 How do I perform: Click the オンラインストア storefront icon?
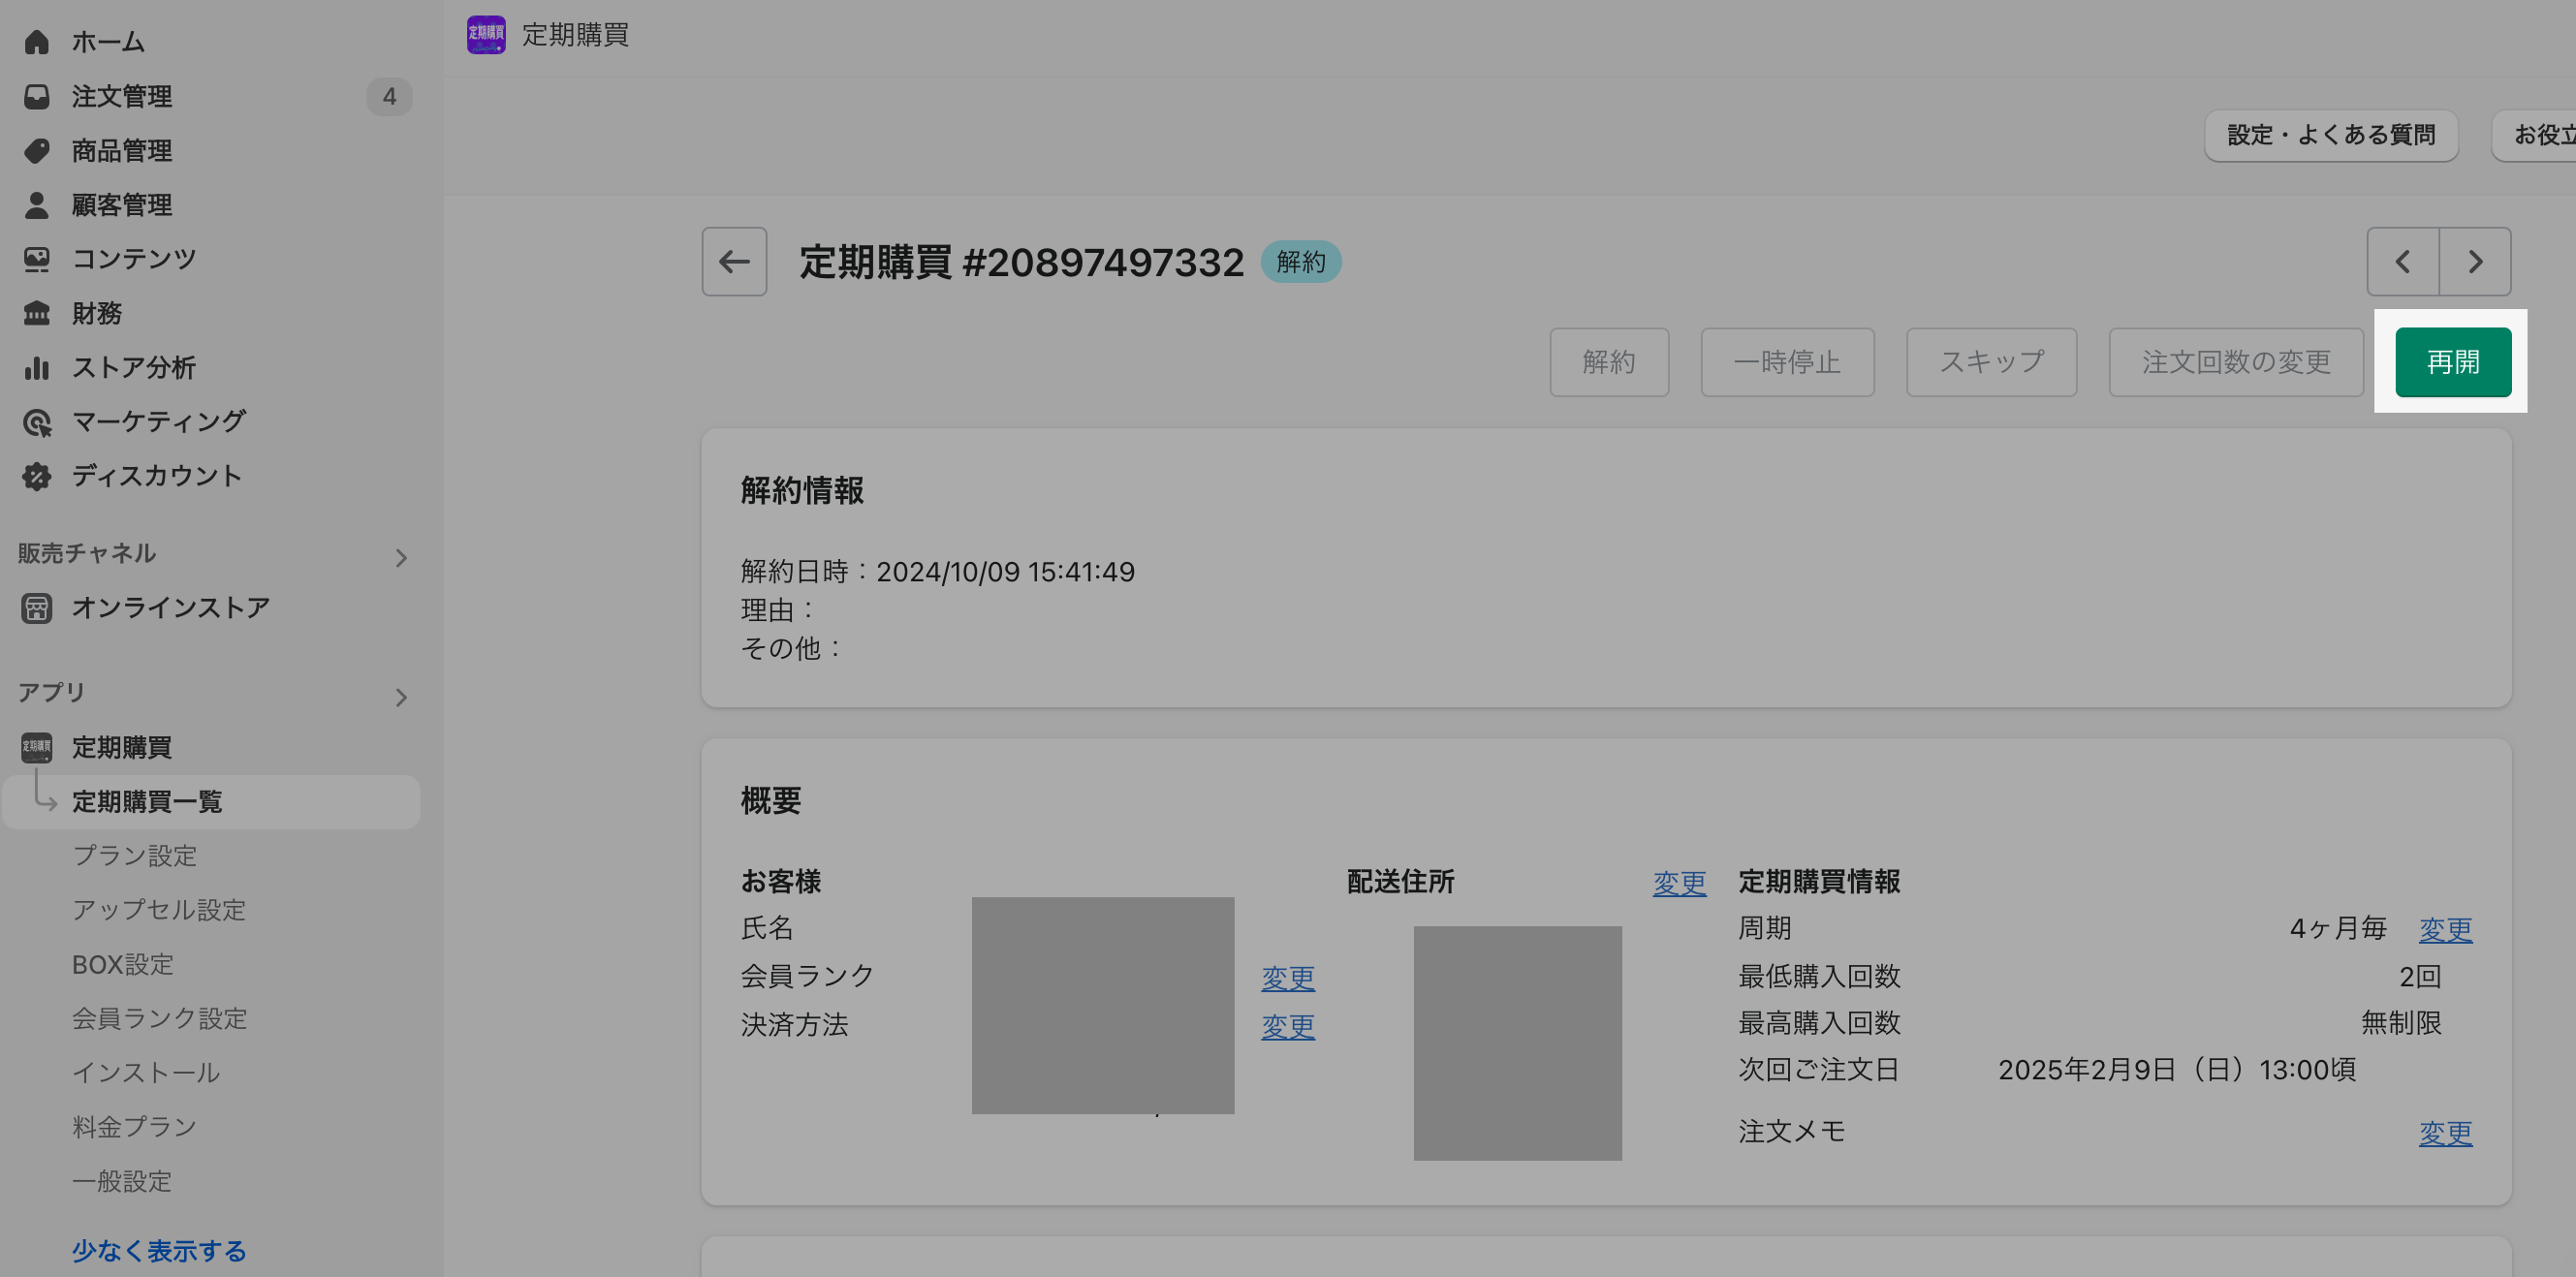[37, 608]
